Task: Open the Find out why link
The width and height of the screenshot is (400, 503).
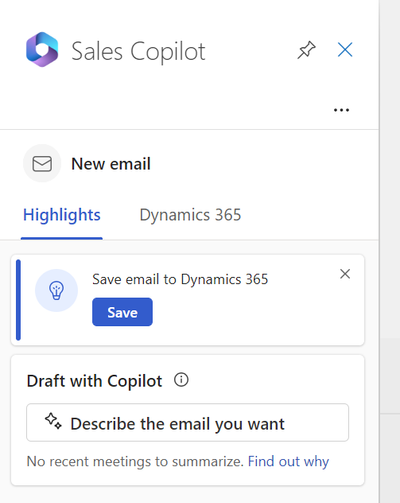Action: (288, 462)
